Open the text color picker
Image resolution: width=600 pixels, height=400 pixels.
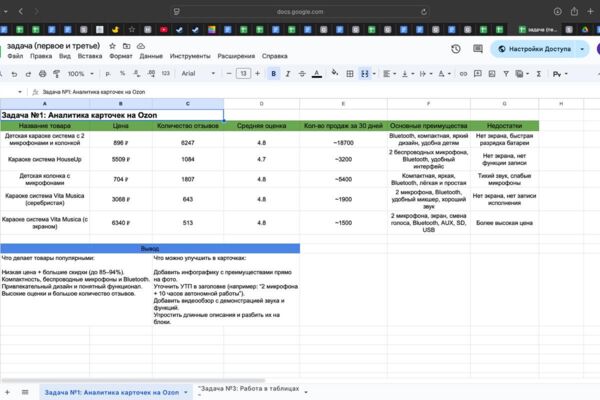pyautogui.click(x=317, y=73)
